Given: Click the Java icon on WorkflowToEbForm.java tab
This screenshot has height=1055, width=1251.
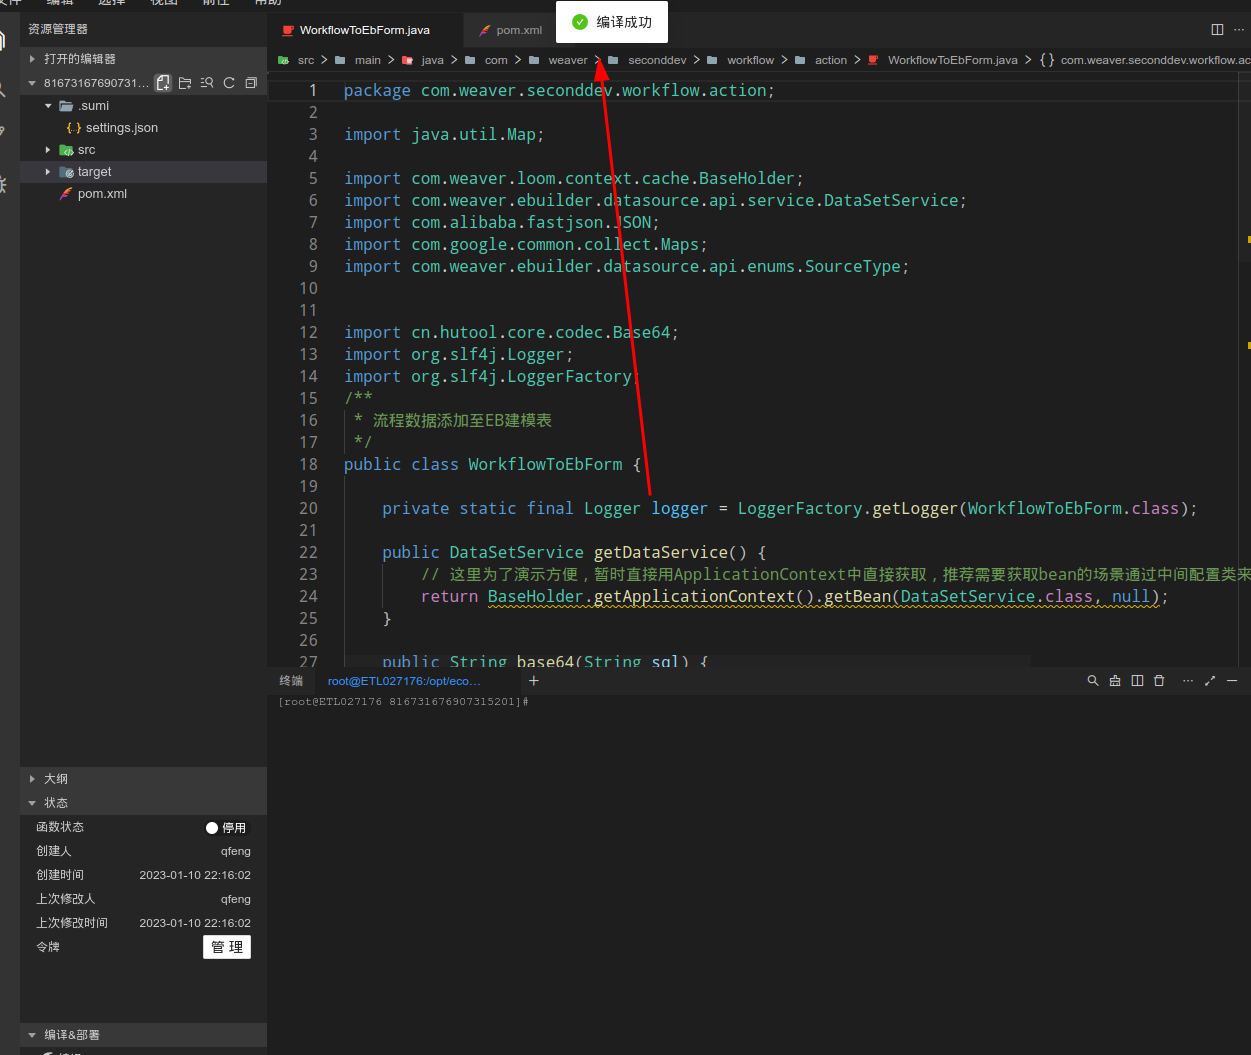Looking at the screenshot, I should (x=288, y=30).
